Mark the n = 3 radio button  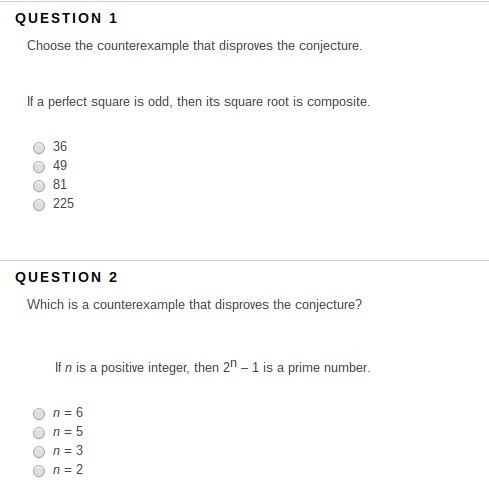click(39, 452)
